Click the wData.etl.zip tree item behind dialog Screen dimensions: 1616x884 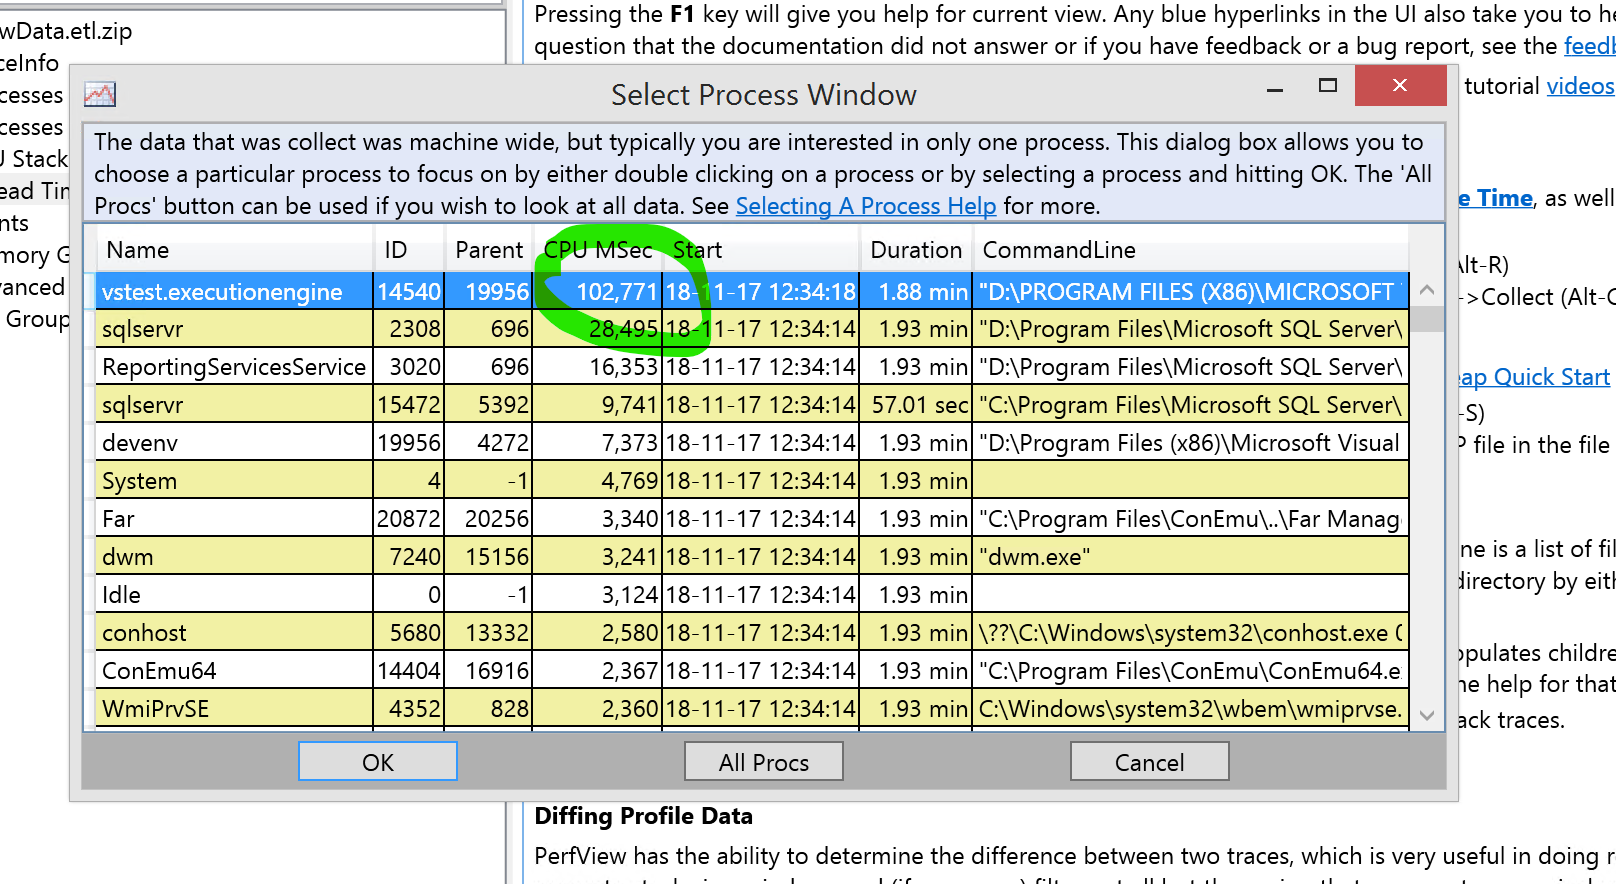coord(66,31)
